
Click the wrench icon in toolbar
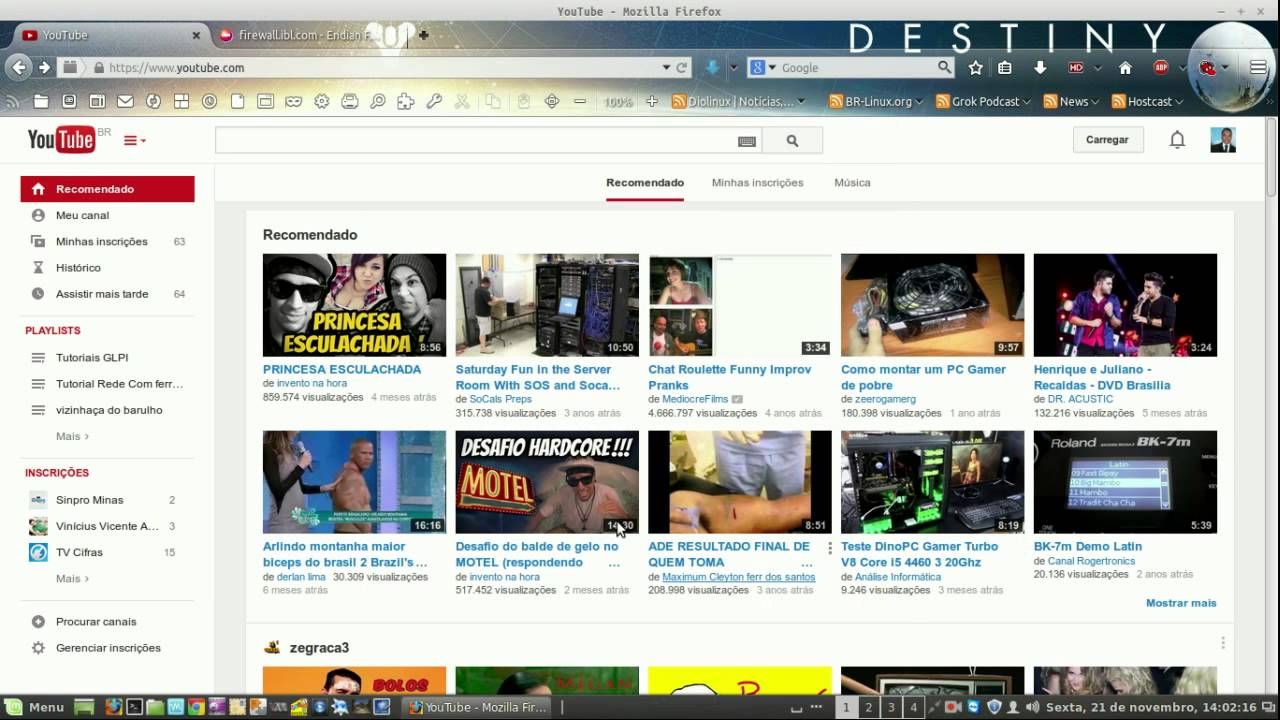click(434, 101)
